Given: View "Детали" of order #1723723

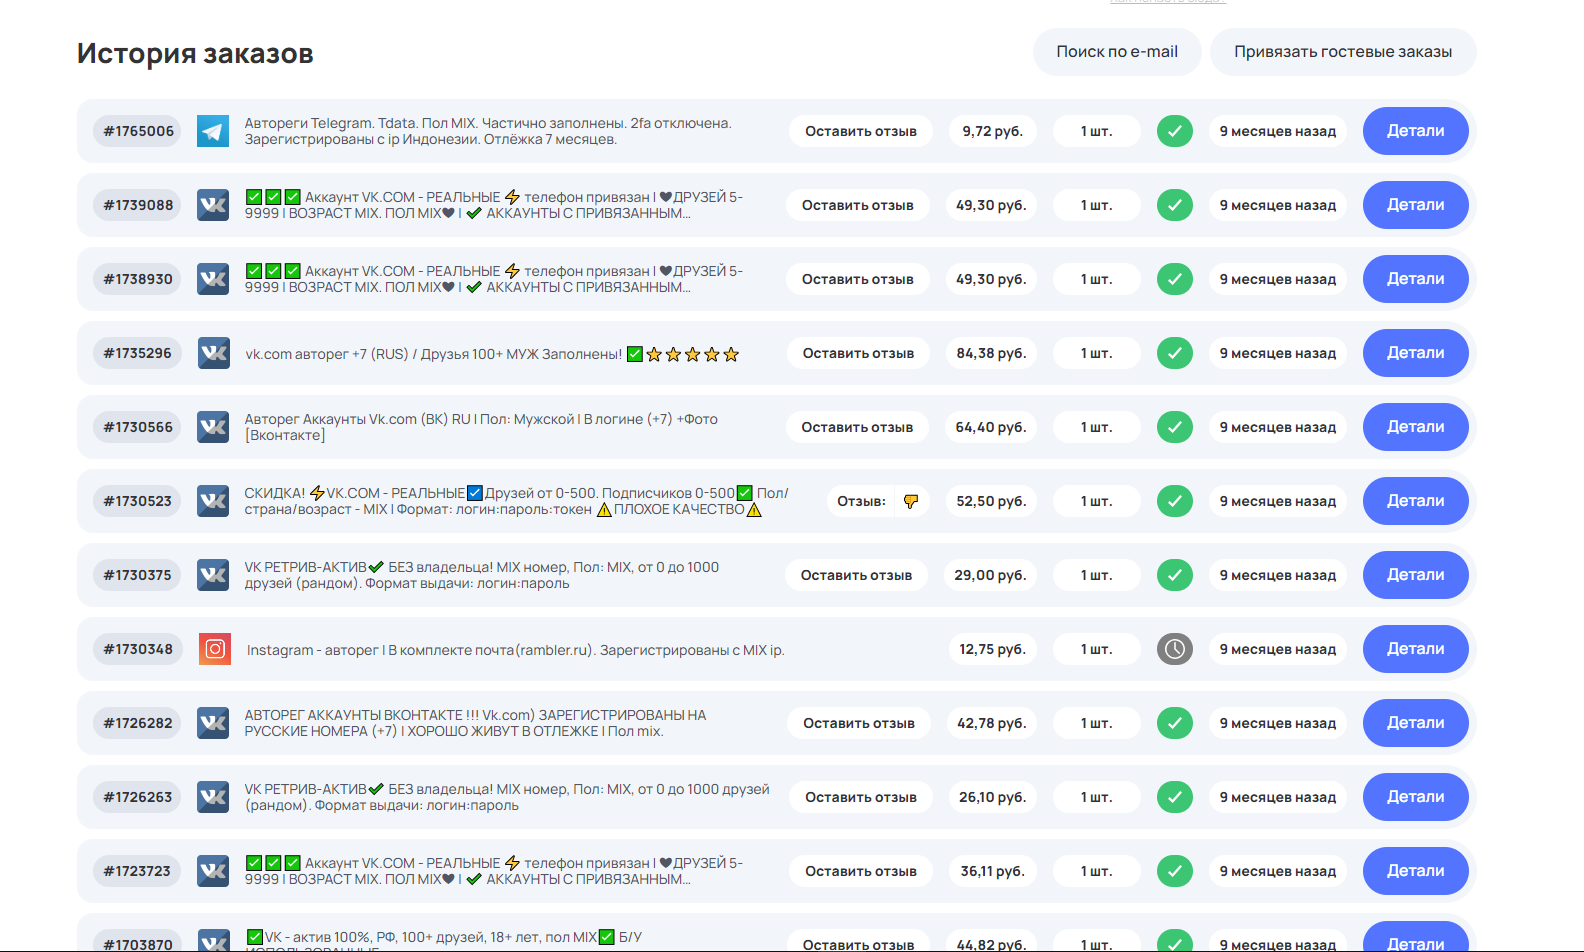Looking at the screenshot, I should pyautogui.click(x=1415, y=871).
